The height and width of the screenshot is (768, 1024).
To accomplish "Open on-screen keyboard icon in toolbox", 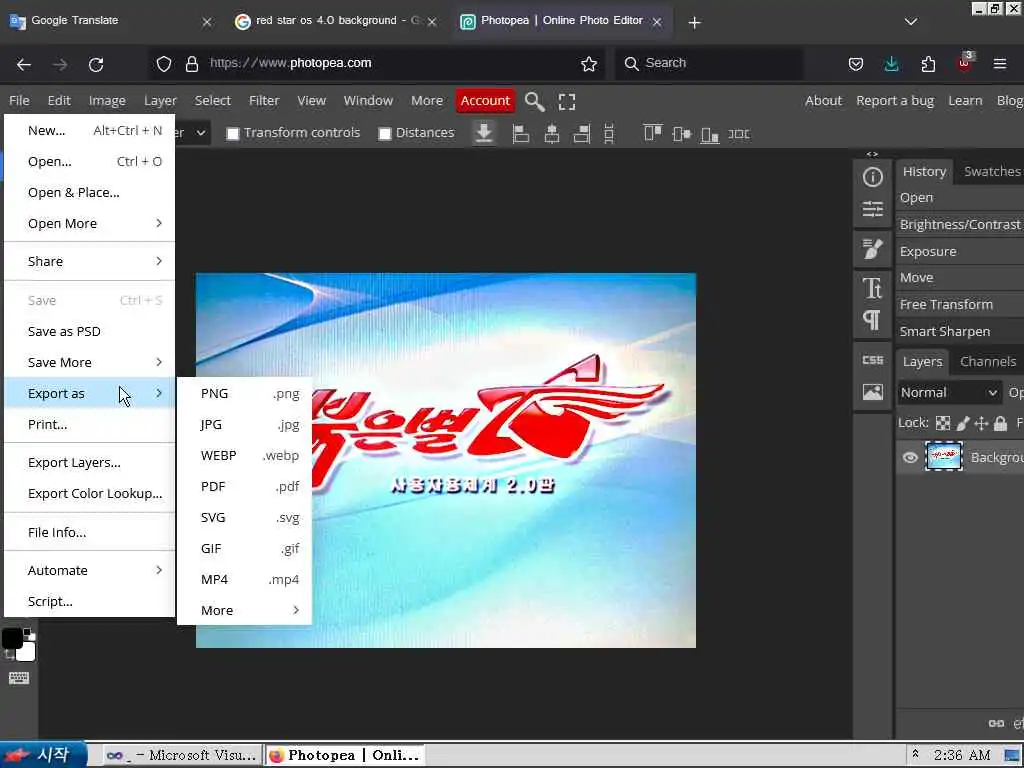I will click(19, 678).
